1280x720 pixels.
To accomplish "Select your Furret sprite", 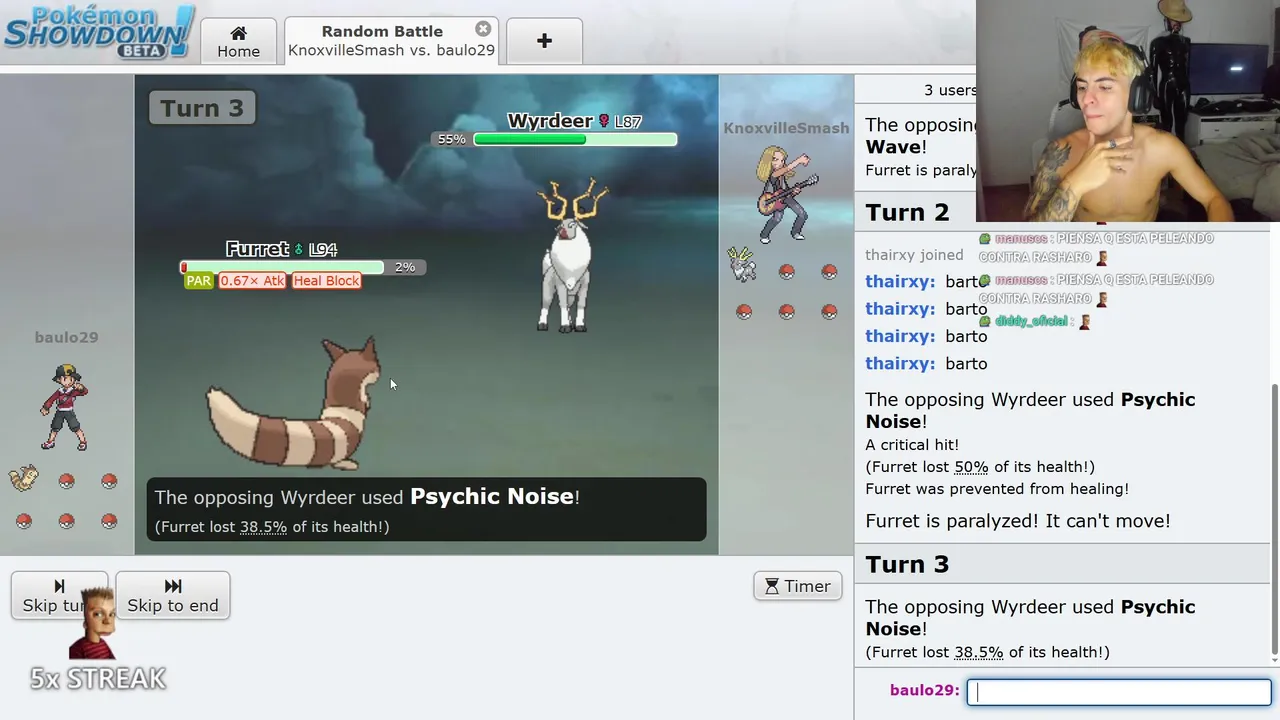I will click(295, 405).
